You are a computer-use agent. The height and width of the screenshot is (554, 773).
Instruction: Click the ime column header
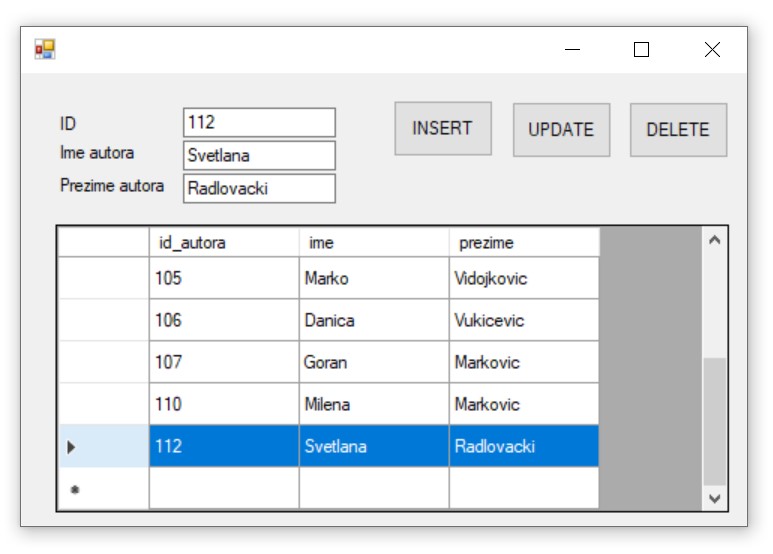click(x=373, y=243)
